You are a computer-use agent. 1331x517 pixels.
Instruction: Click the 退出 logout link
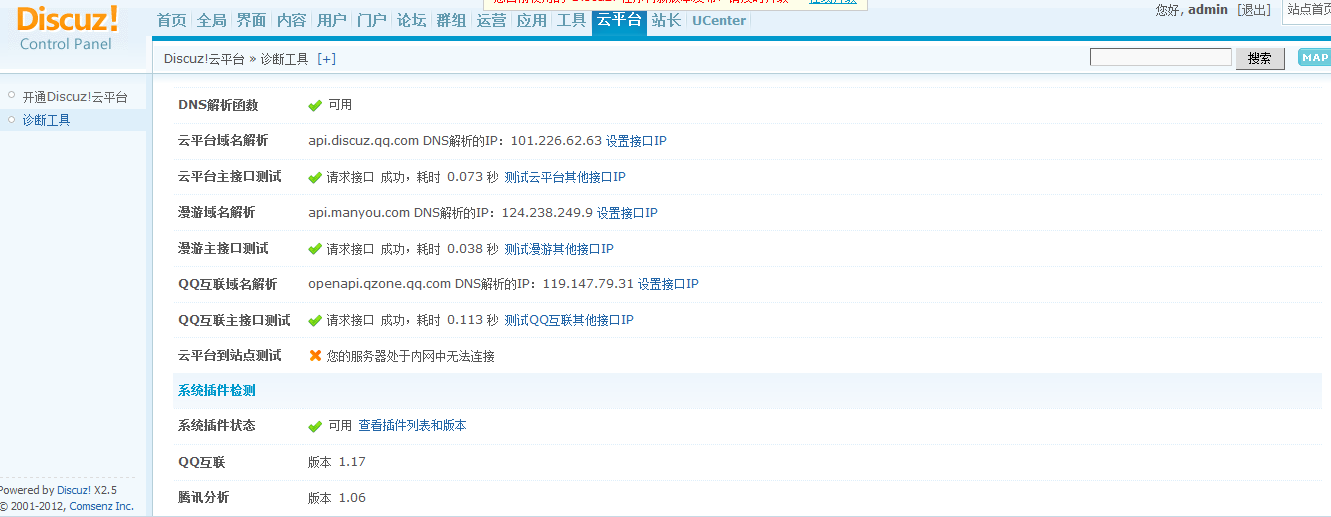coord(1254,10)
